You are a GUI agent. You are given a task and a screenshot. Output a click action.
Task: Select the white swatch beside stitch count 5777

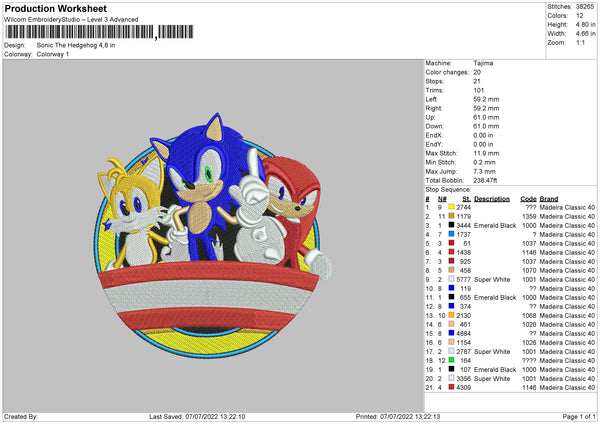(x=451, y=279)
